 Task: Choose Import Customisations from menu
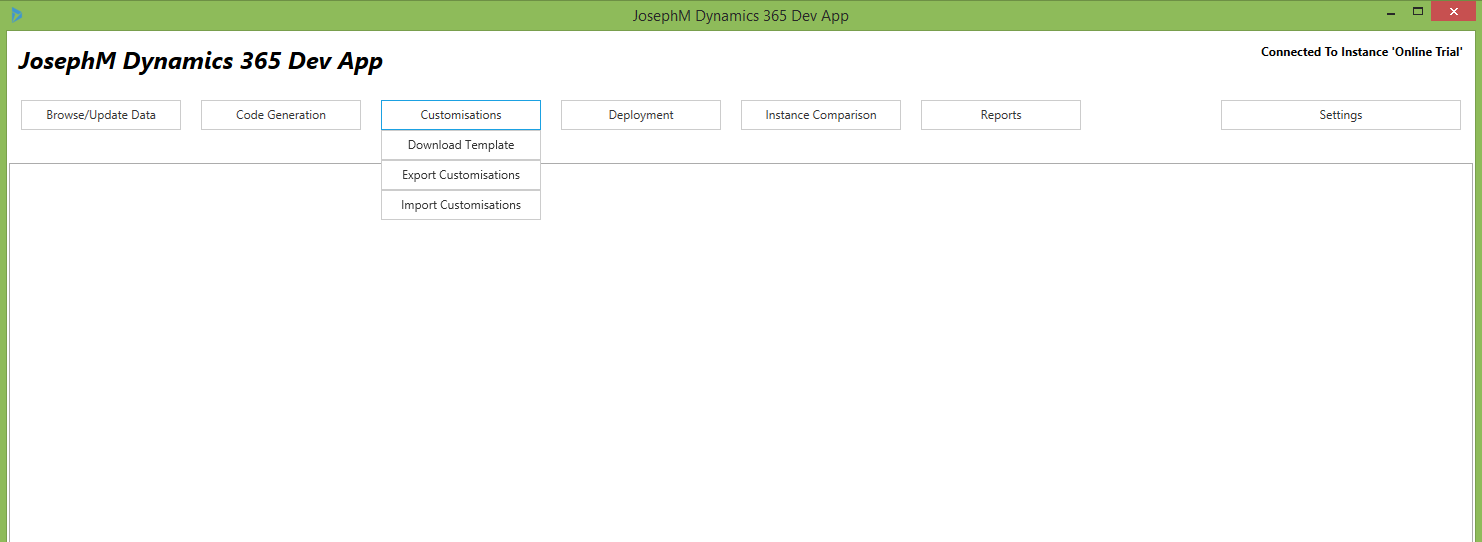coord(461,205)
